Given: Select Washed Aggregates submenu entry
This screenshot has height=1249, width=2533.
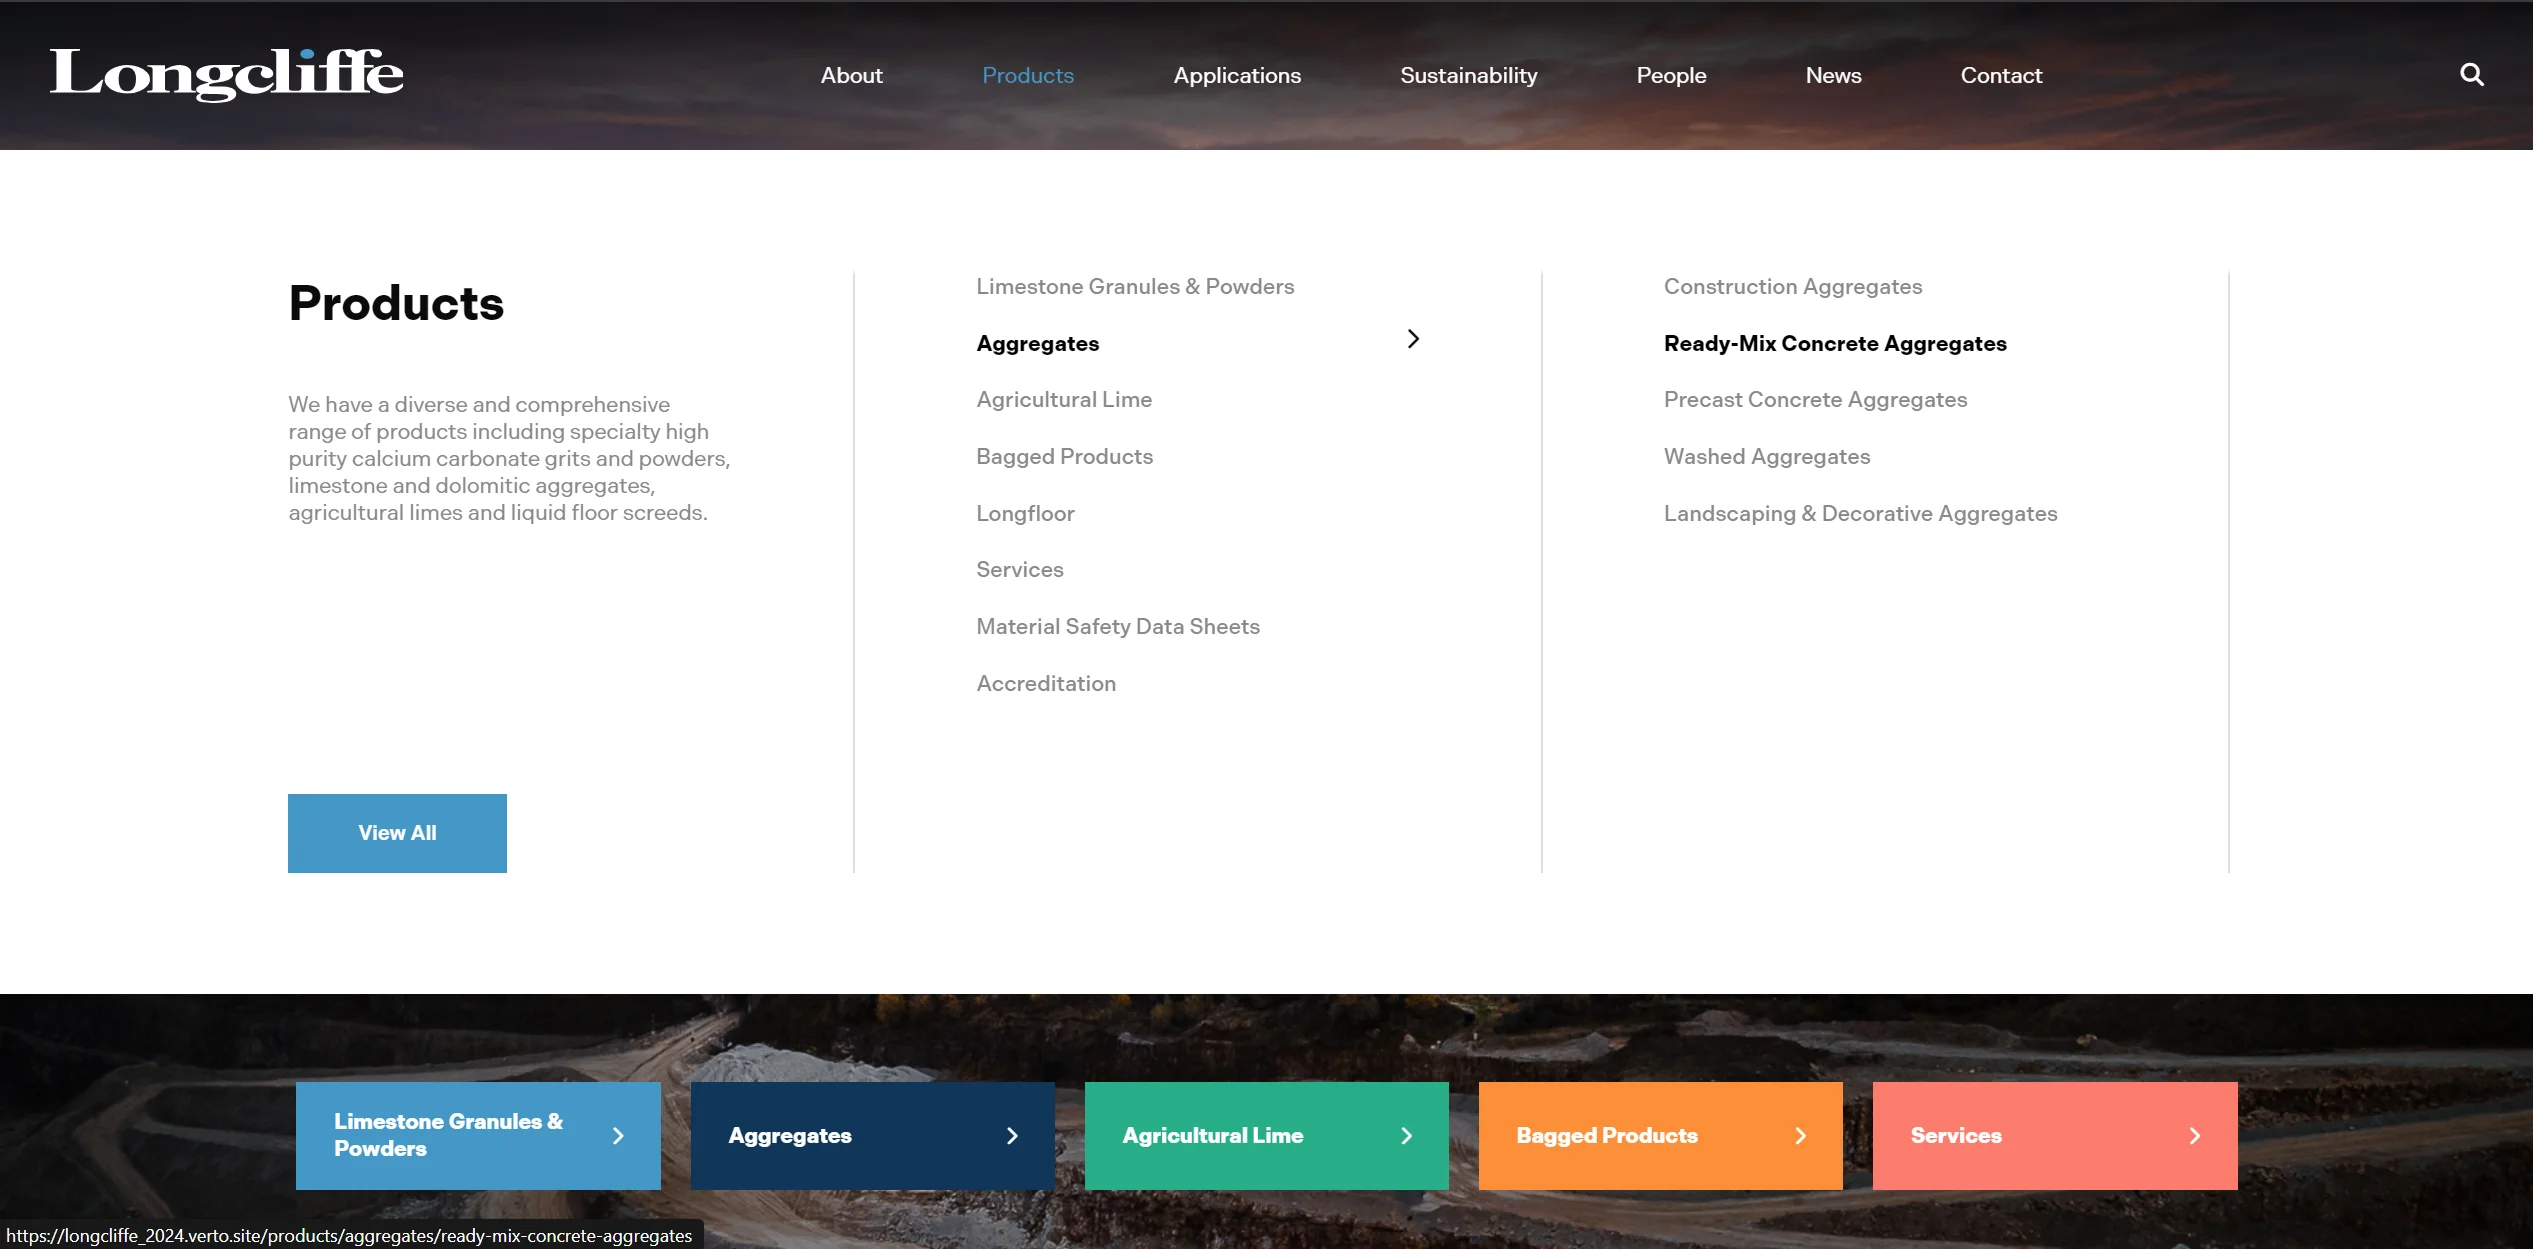Looking at the screenshot, I should [x=1766, y=457].
